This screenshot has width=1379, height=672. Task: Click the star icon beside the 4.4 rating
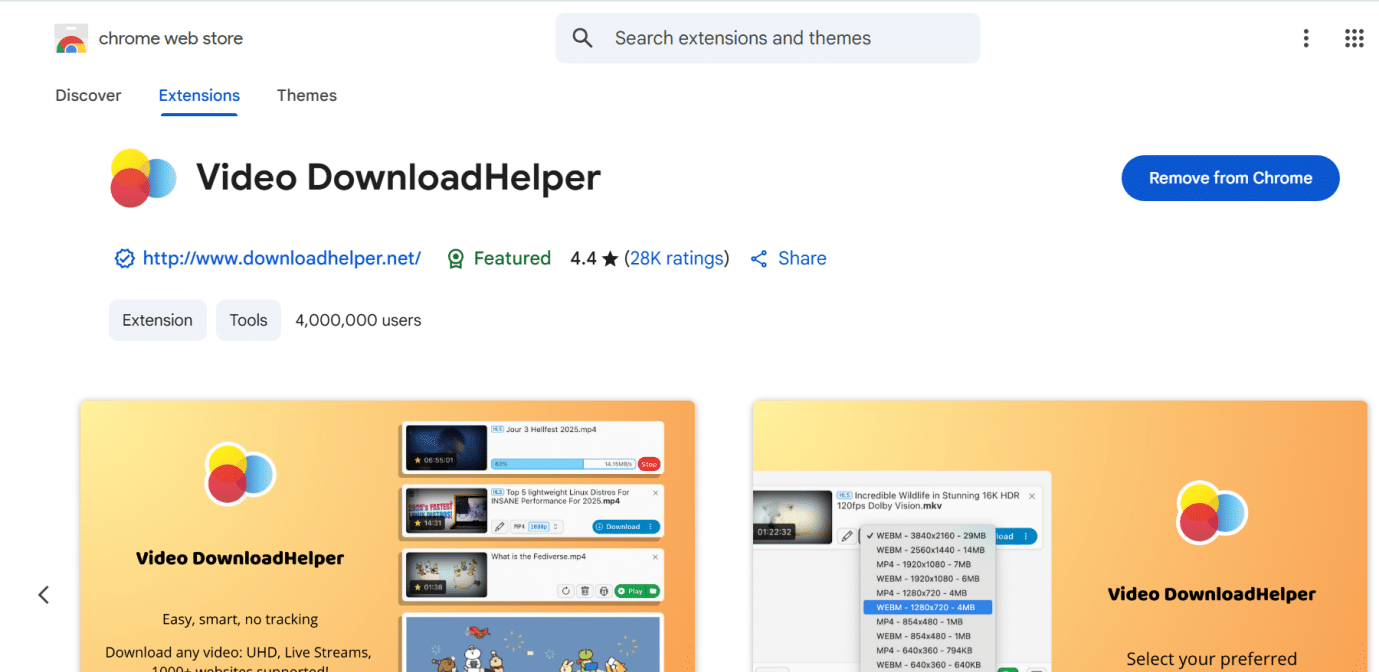[x=611, y=258]
